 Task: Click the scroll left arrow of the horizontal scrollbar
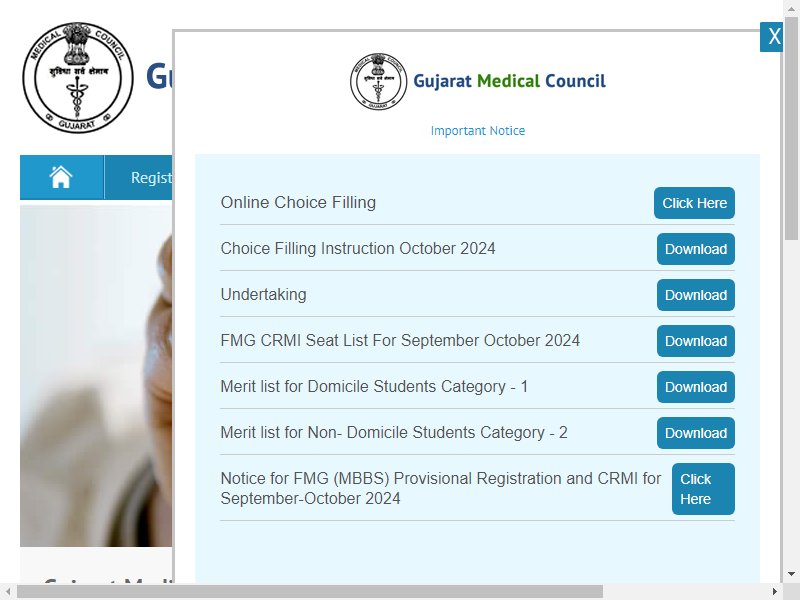click(8, 592)
